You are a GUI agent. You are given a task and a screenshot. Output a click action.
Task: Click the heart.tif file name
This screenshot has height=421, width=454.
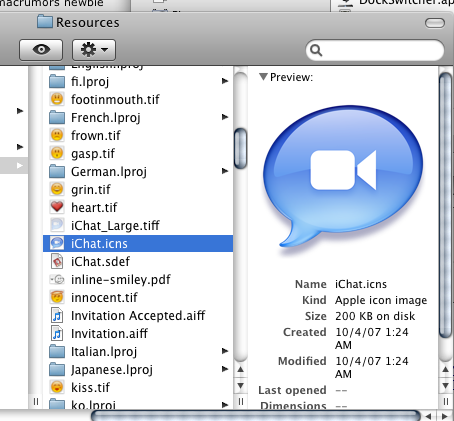(94, 207)
